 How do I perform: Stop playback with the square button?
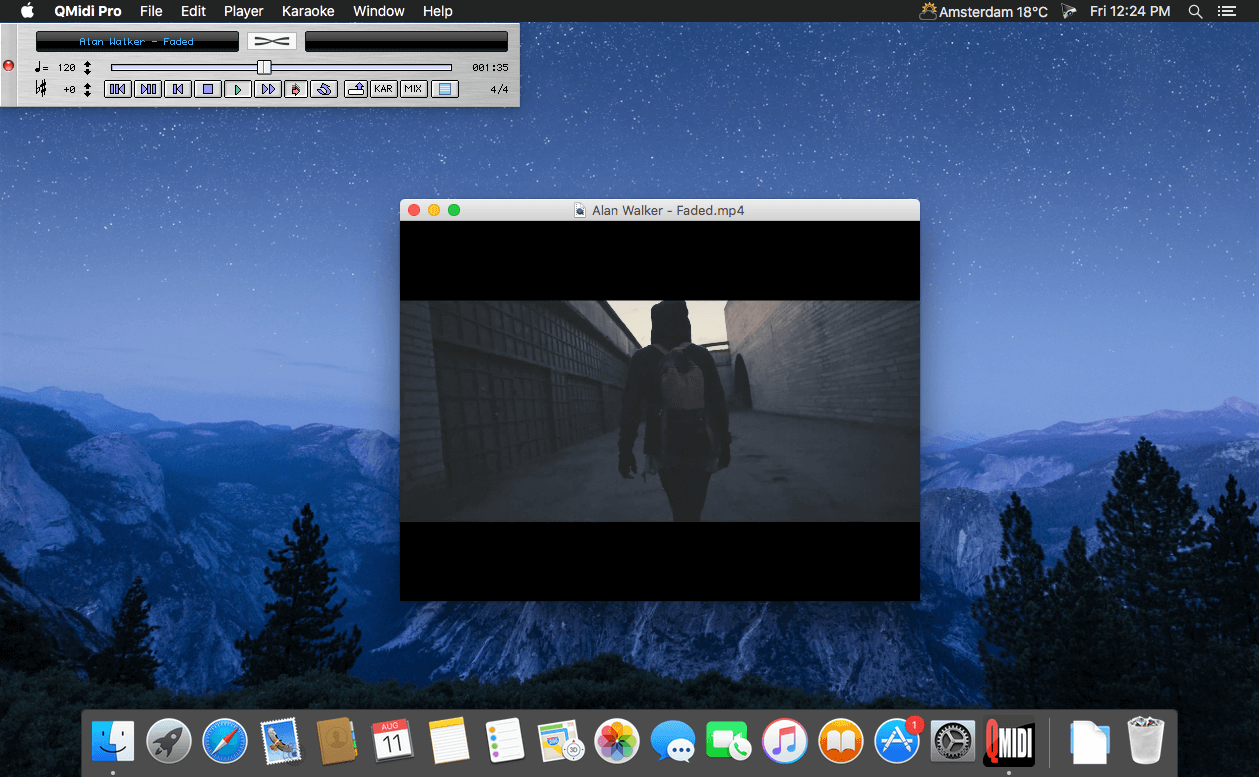pyautogui.click(x=207, y=89)
